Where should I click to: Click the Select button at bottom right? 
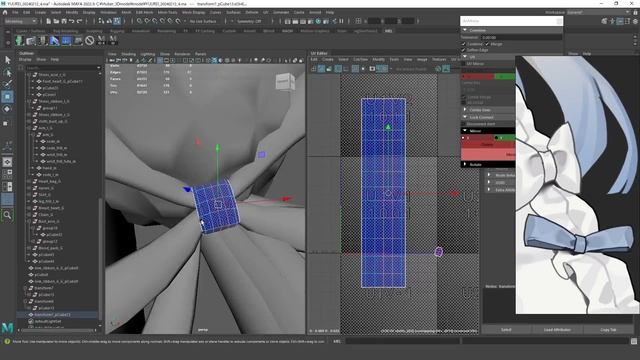[x=506, y=329]
